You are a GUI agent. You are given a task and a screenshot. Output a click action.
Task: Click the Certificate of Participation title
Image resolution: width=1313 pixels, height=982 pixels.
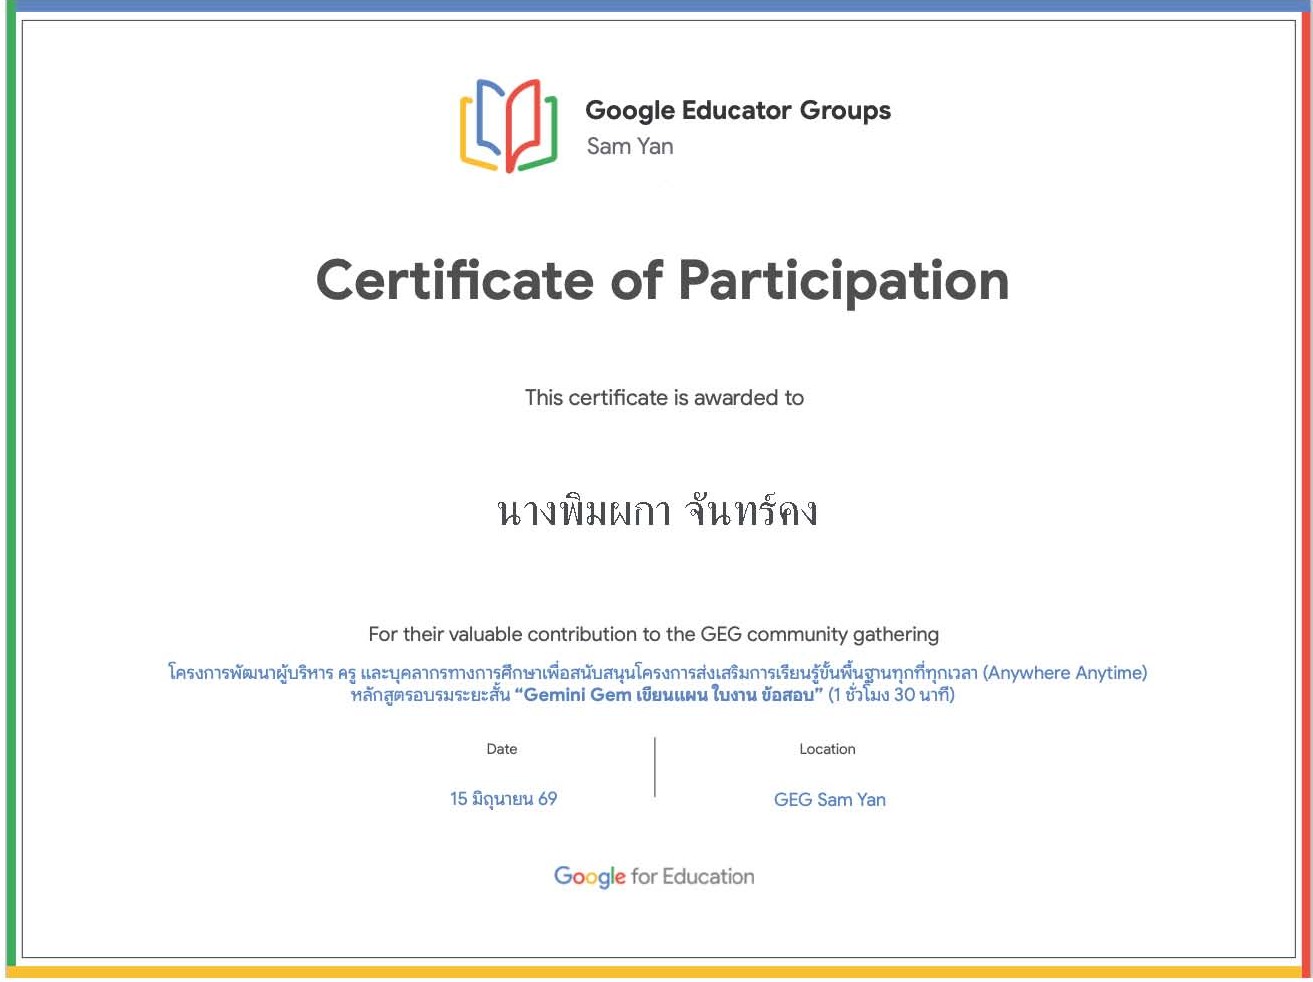coord(662,281)
